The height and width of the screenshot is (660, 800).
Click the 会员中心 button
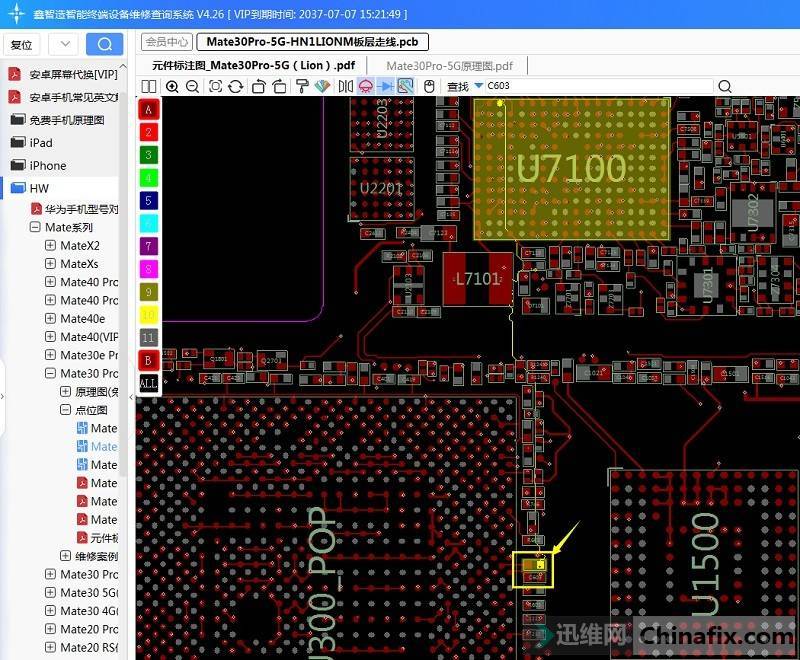tap(167, 42)
